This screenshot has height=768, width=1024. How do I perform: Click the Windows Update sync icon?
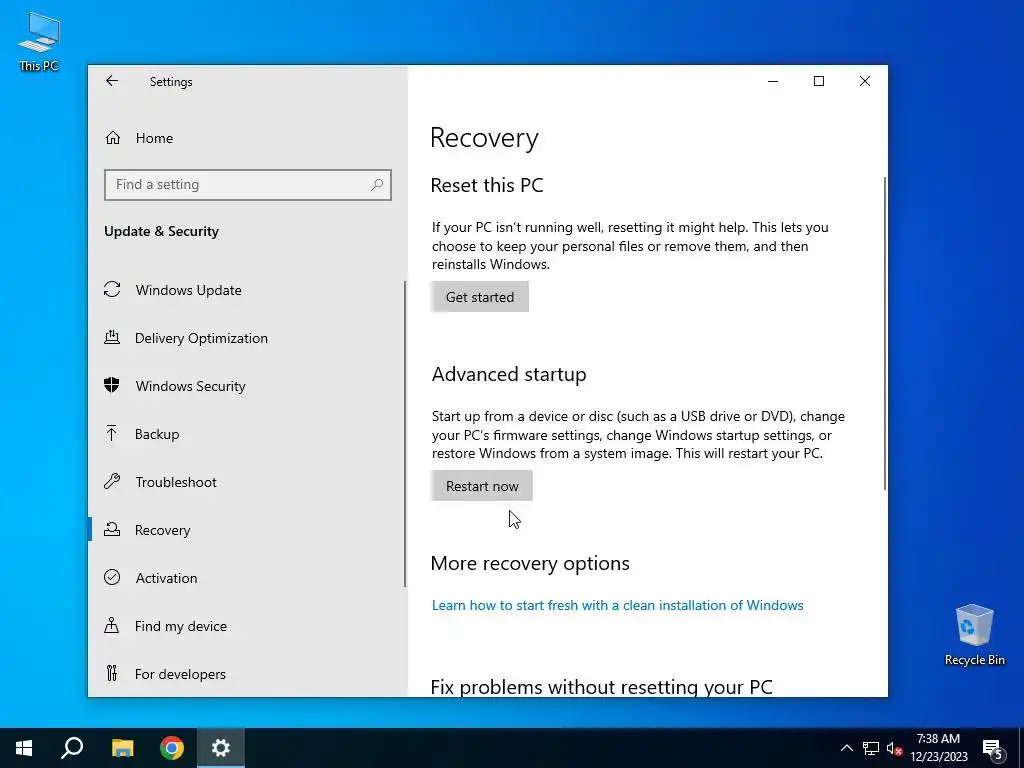(112, 289)
